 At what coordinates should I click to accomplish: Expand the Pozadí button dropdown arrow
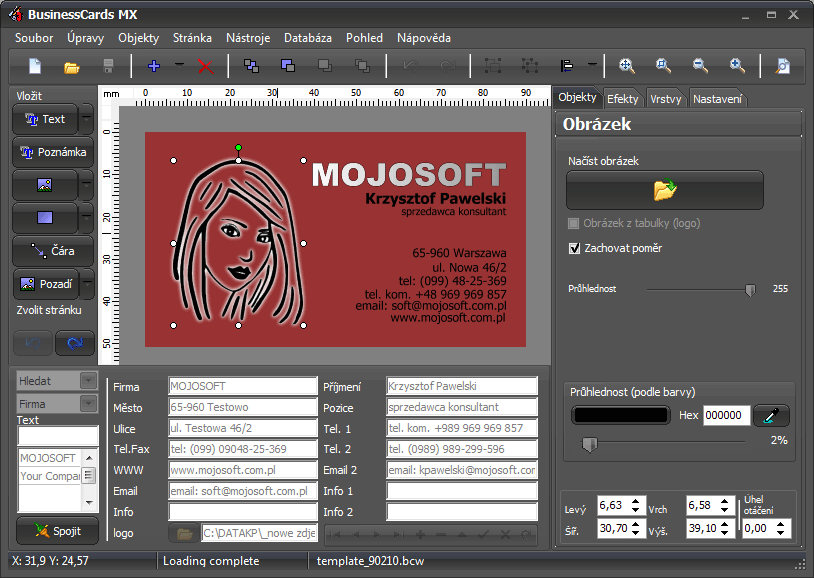point(87,284)
